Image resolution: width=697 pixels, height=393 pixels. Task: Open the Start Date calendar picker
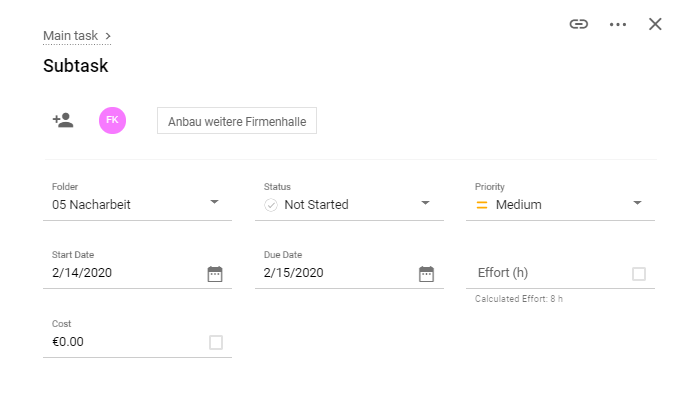click(x=215, y=274)
